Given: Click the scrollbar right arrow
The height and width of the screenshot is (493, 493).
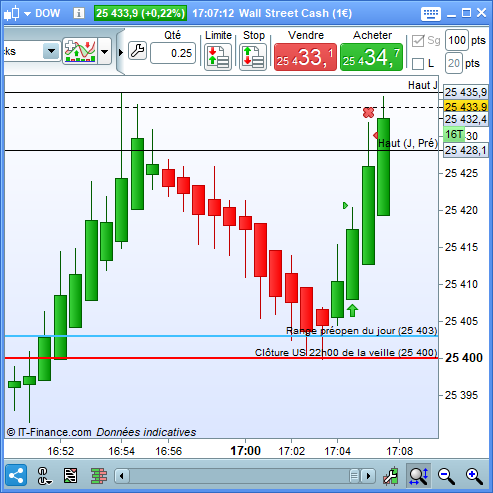Looking at the screenshot, I should coord(368,476).
